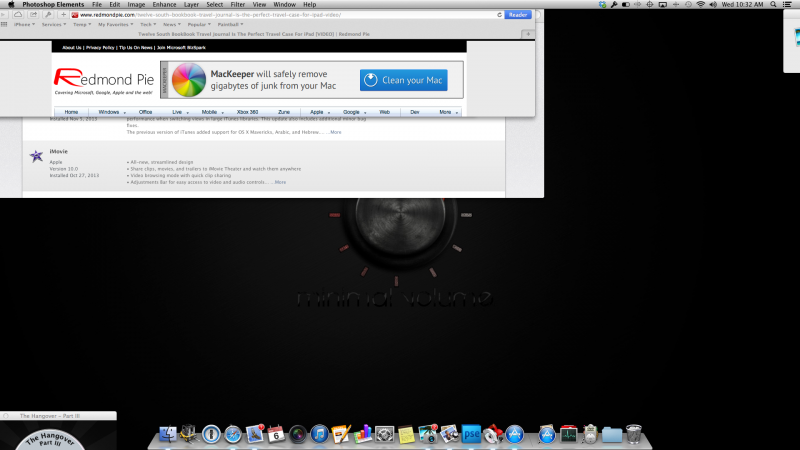Open Privacy Policy link on Redmond Pie

point(100,47)
